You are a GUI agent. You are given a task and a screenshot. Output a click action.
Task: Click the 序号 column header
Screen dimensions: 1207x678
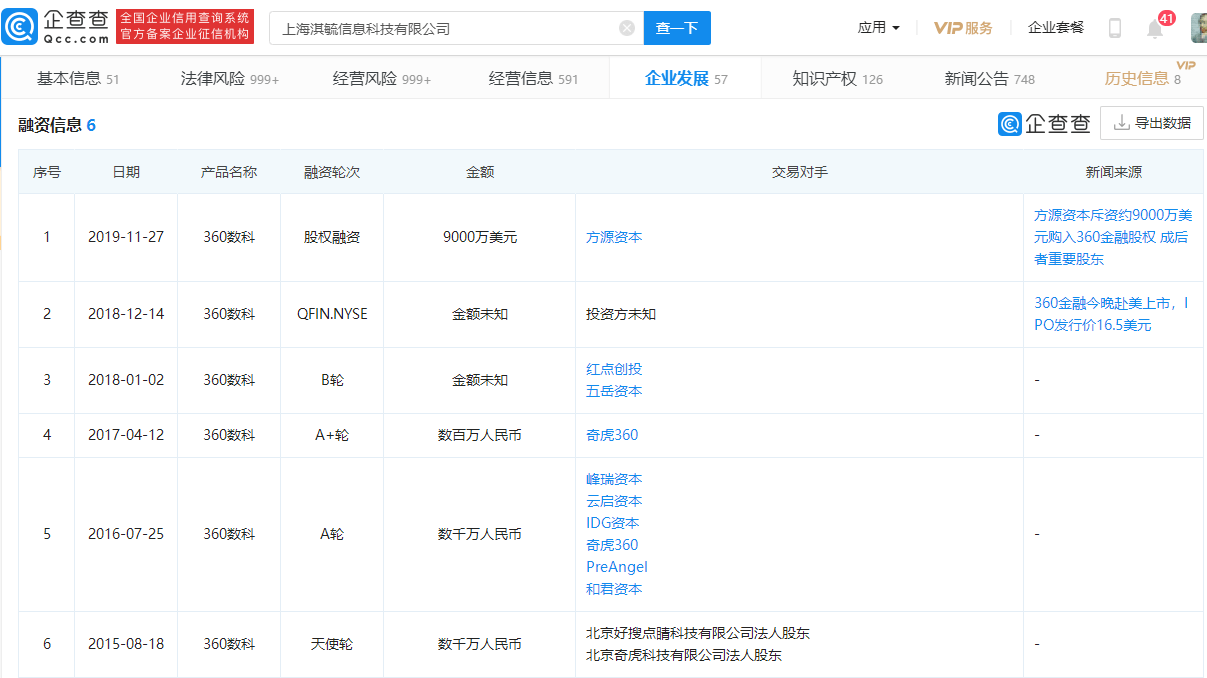pyautogui.click(x=47, y=172)
